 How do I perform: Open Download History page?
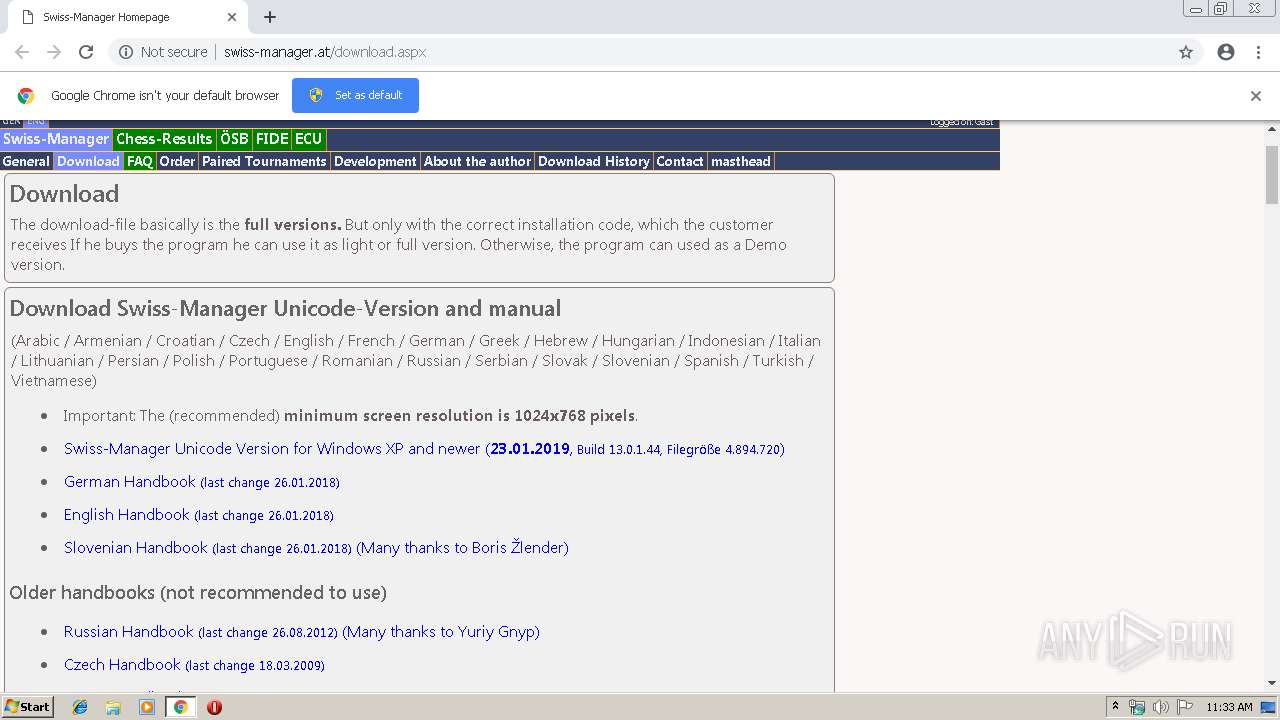(x=594, y=161)
